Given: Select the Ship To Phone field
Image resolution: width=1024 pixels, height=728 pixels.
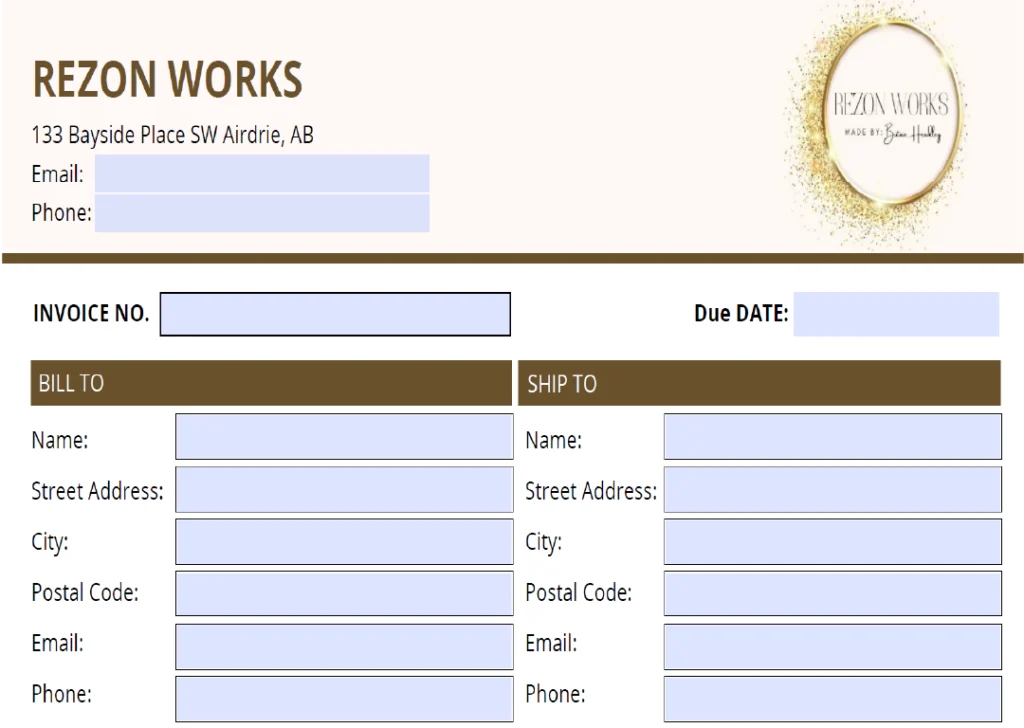Looking at the screenshot, I should [832, 698].
